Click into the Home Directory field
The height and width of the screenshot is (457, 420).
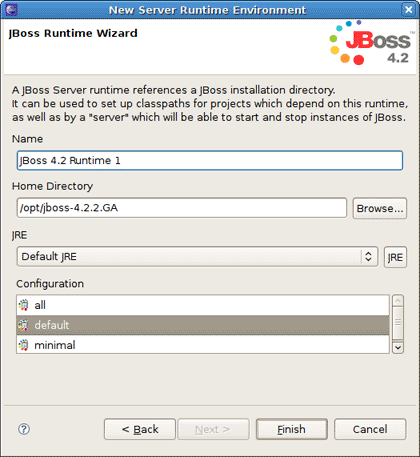[x=182, y=208]
